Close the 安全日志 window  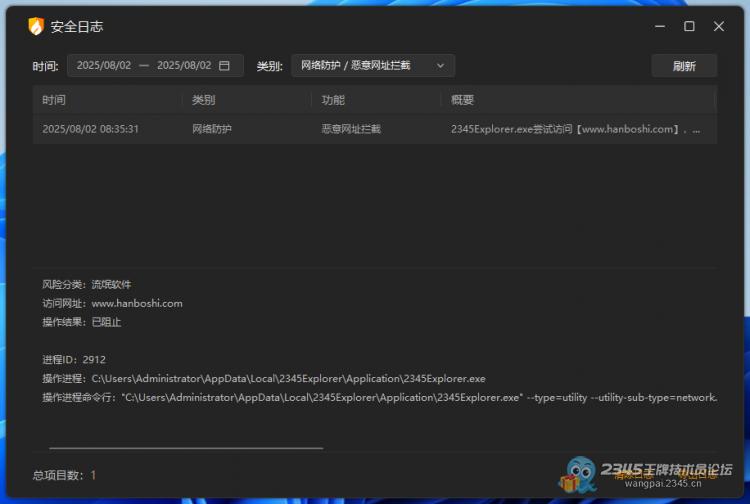tap(718, 26)
